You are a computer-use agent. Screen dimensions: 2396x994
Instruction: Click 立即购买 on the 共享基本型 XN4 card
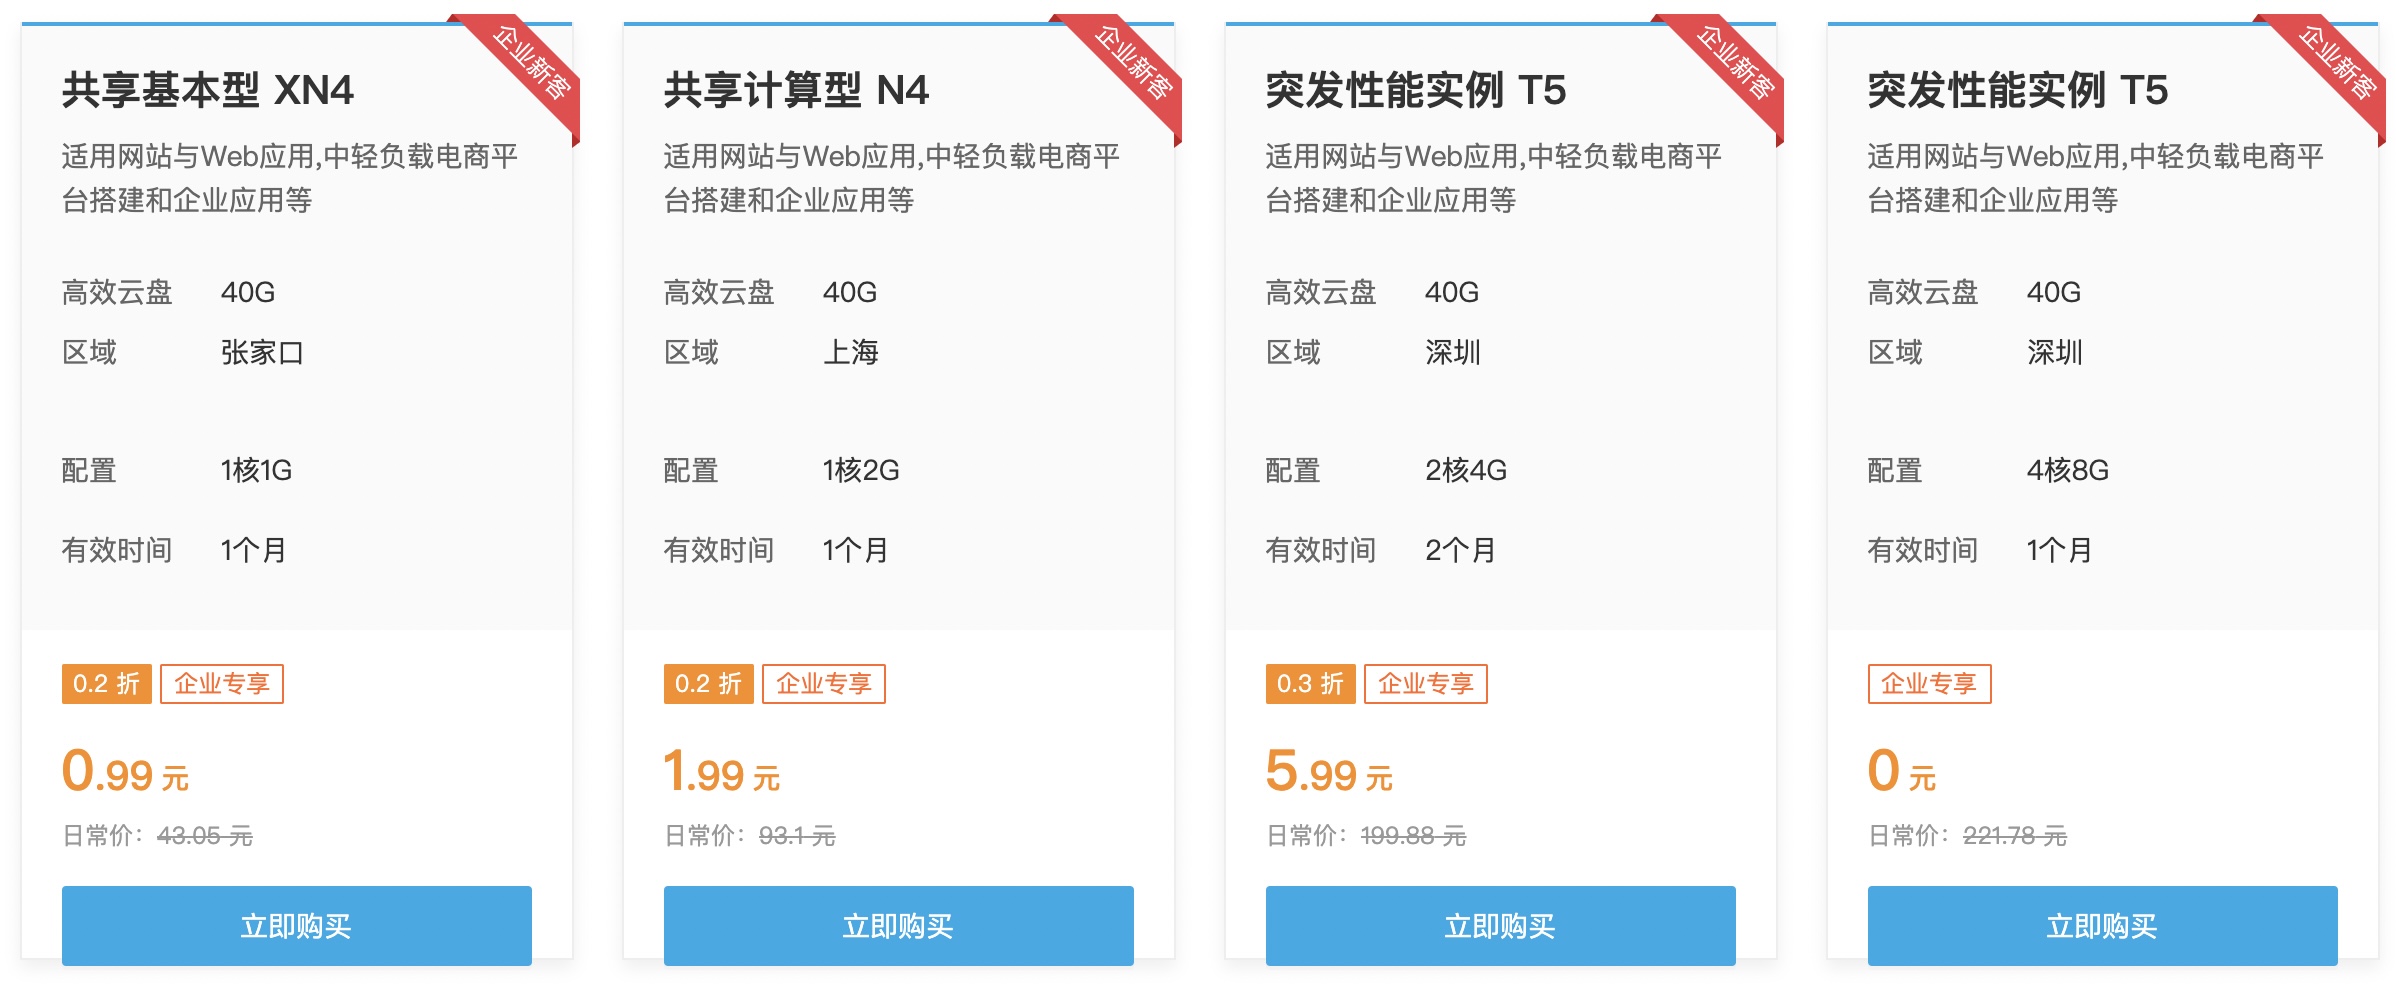[x=295, y=926]
